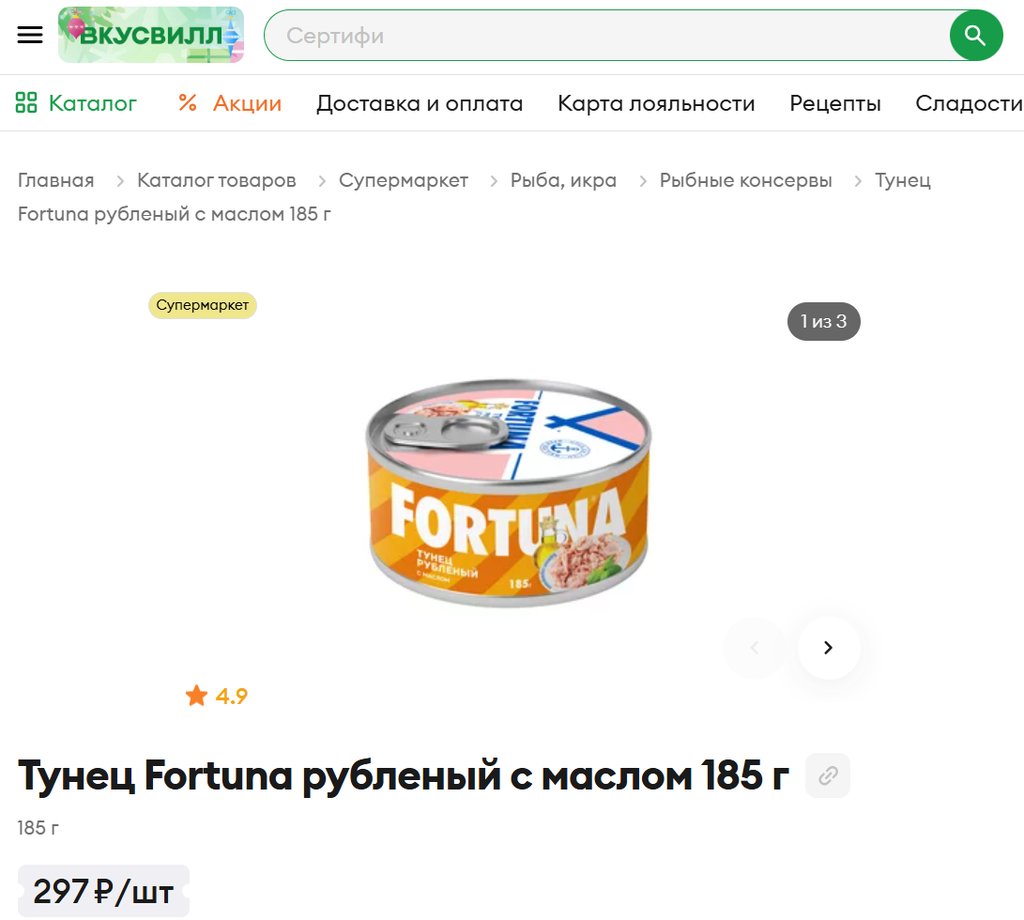This screenshot has height=920, width=1024.
Task: Open Карта лояльности page
Action: (x=656, y=103)
